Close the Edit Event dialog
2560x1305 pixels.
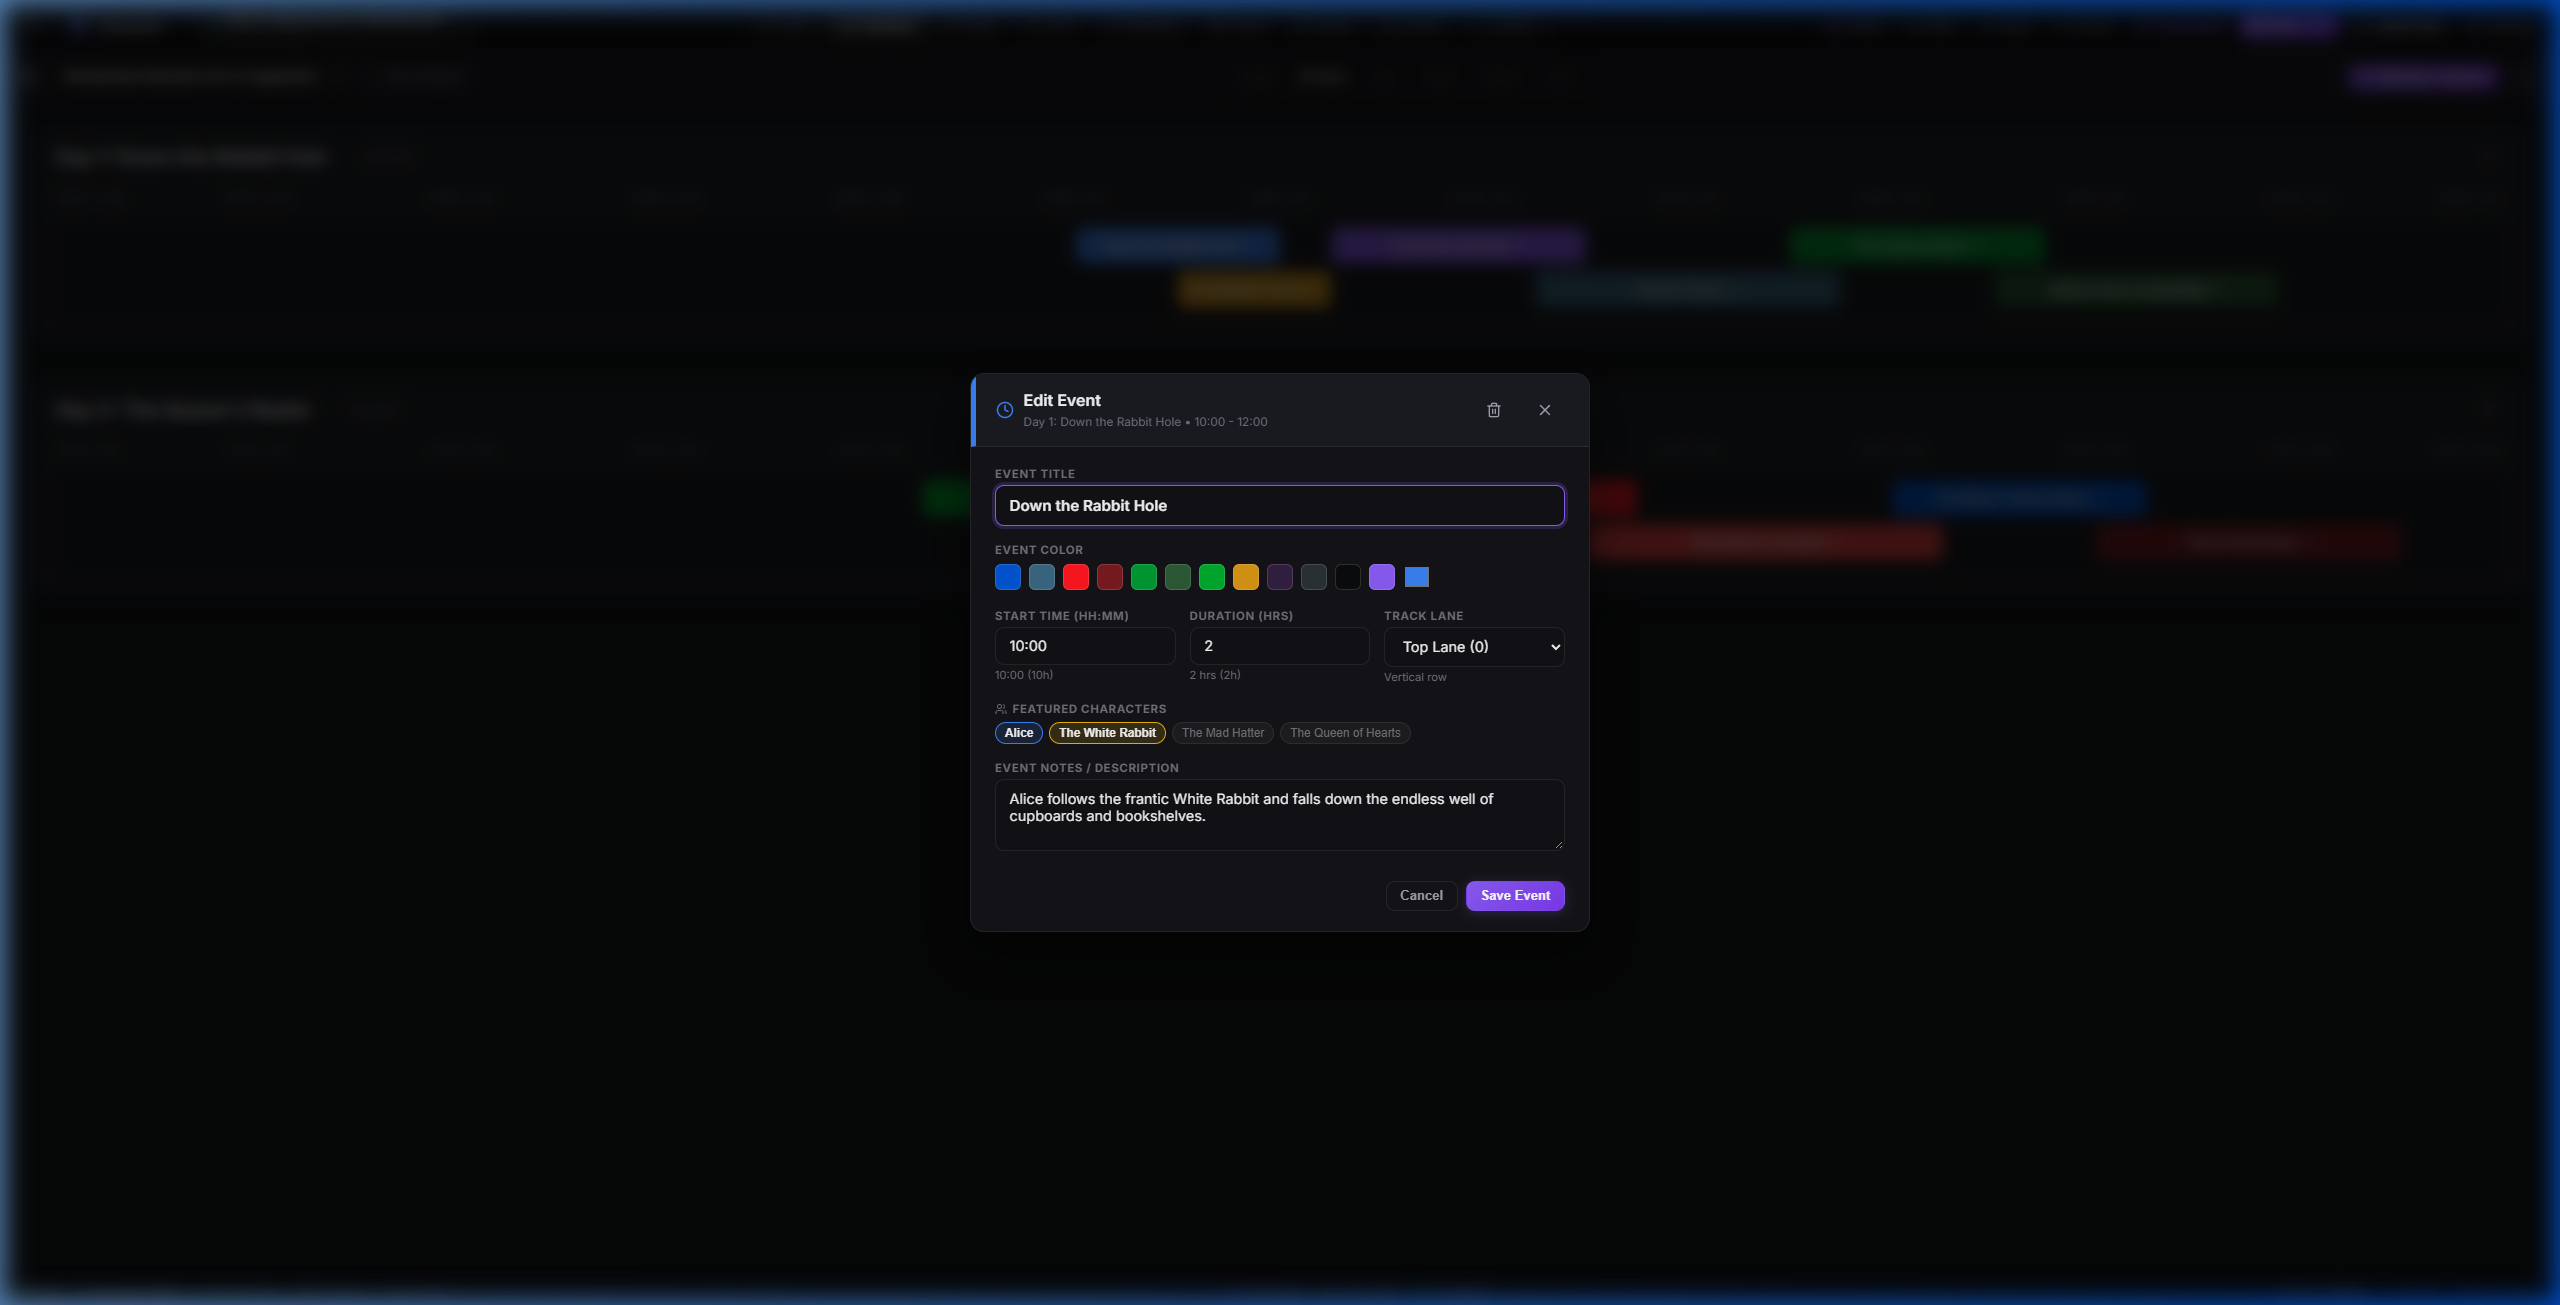[x=1544, y=410]
